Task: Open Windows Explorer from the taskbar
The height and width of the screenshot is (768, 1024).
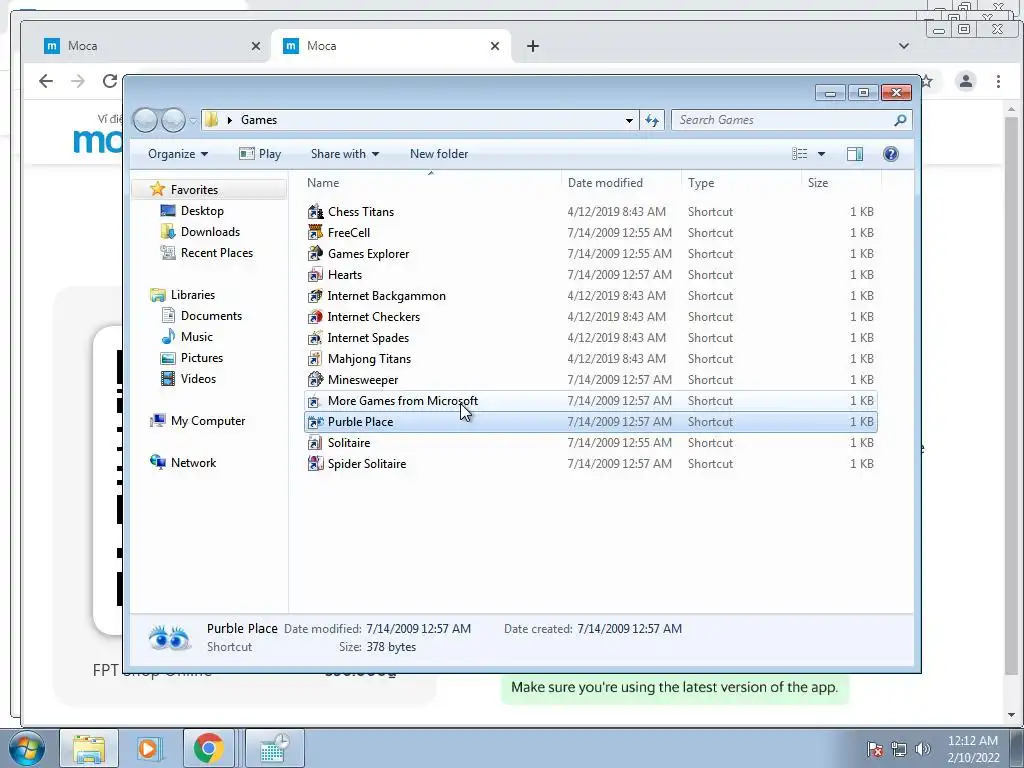Action: pyautogui.click(x=89, y=748)
